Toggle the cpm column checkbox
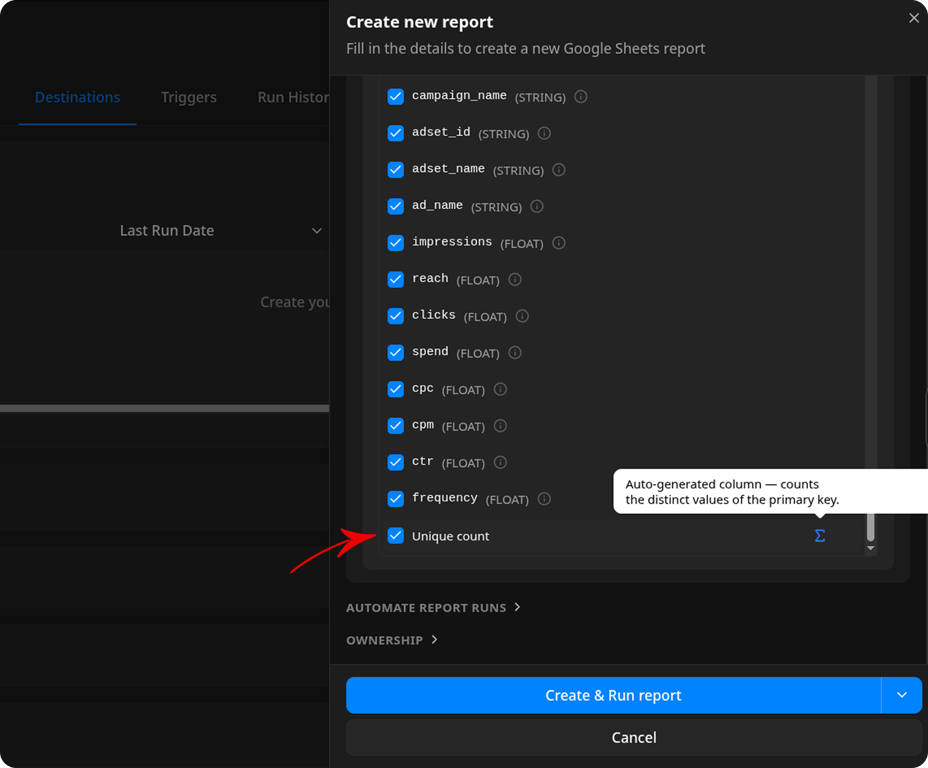The height and width of the screenshot is (768, 928). click(x=395, y=426)
